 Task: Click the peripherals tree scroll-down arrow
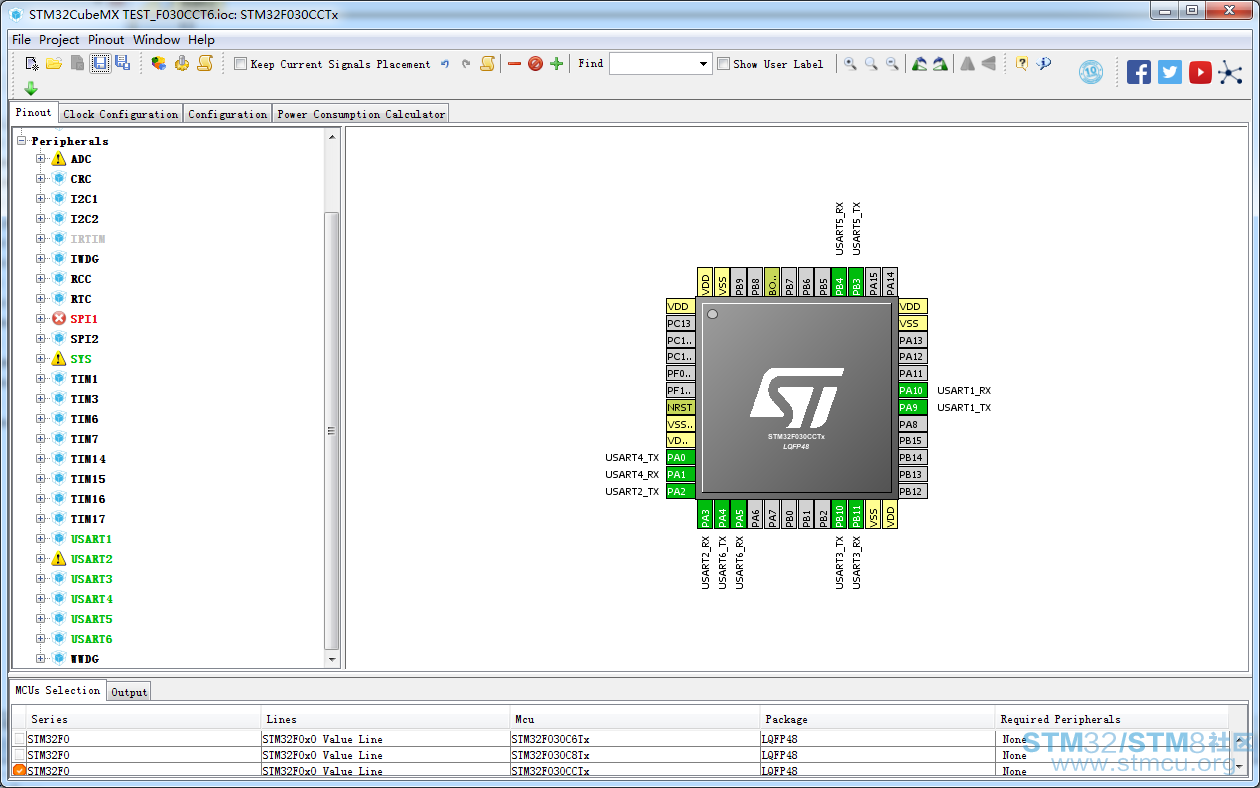[x=333, y=660]
